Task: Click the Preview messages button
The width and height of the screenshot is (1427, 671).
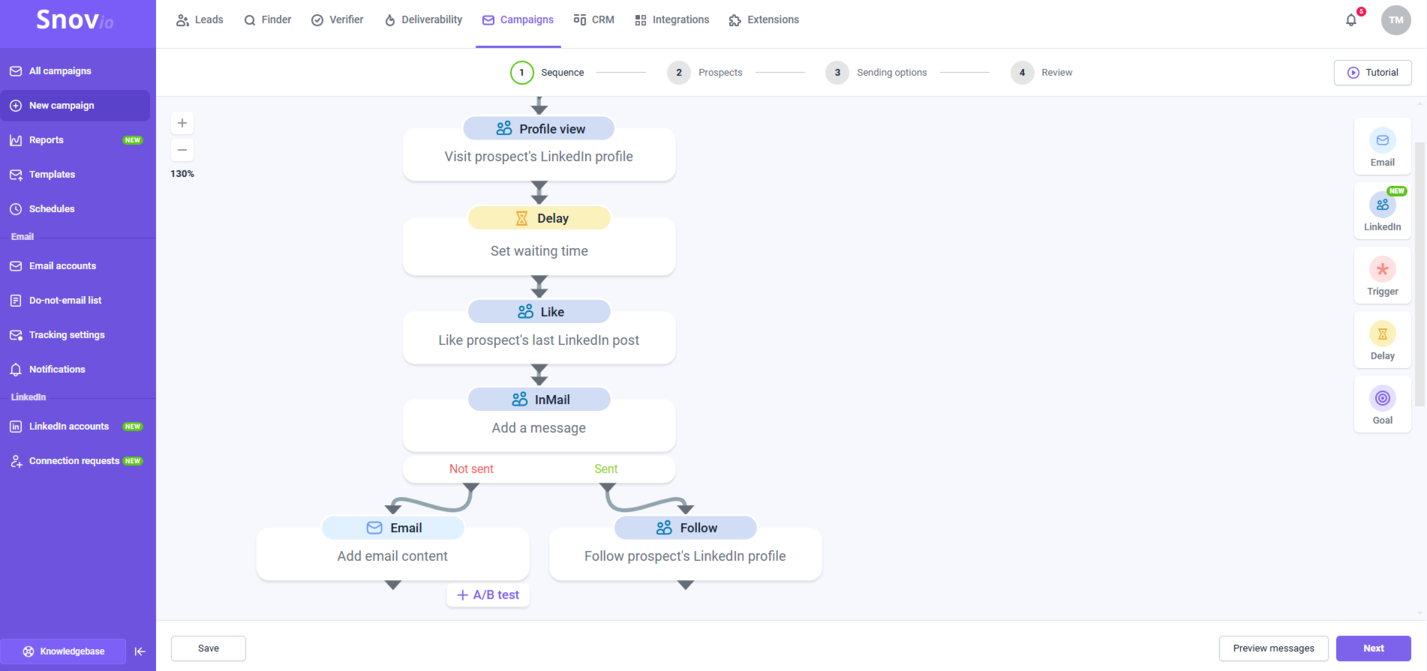Action: tap(1273, 648)
